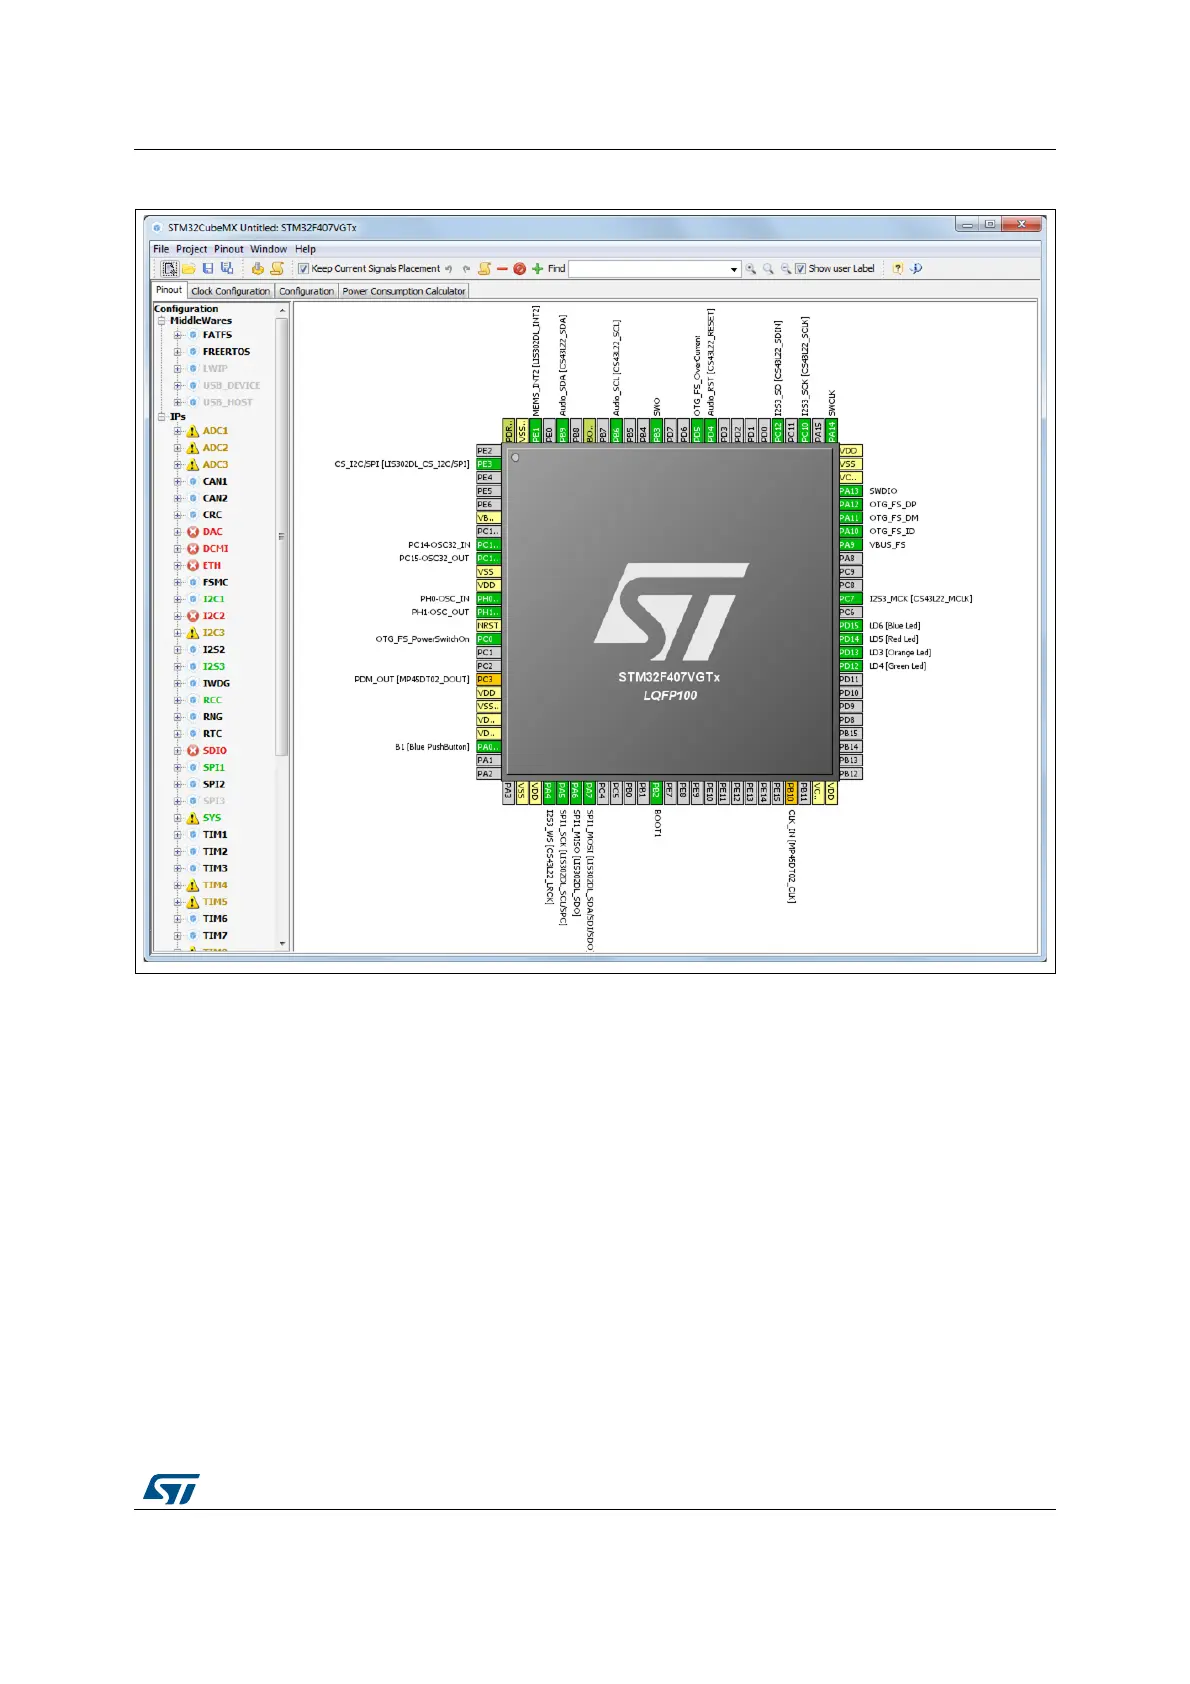Click pin PC3 labeled PDM_OUT
The height and width of the screenshot is (1684, 1190).
coord(487,680)
